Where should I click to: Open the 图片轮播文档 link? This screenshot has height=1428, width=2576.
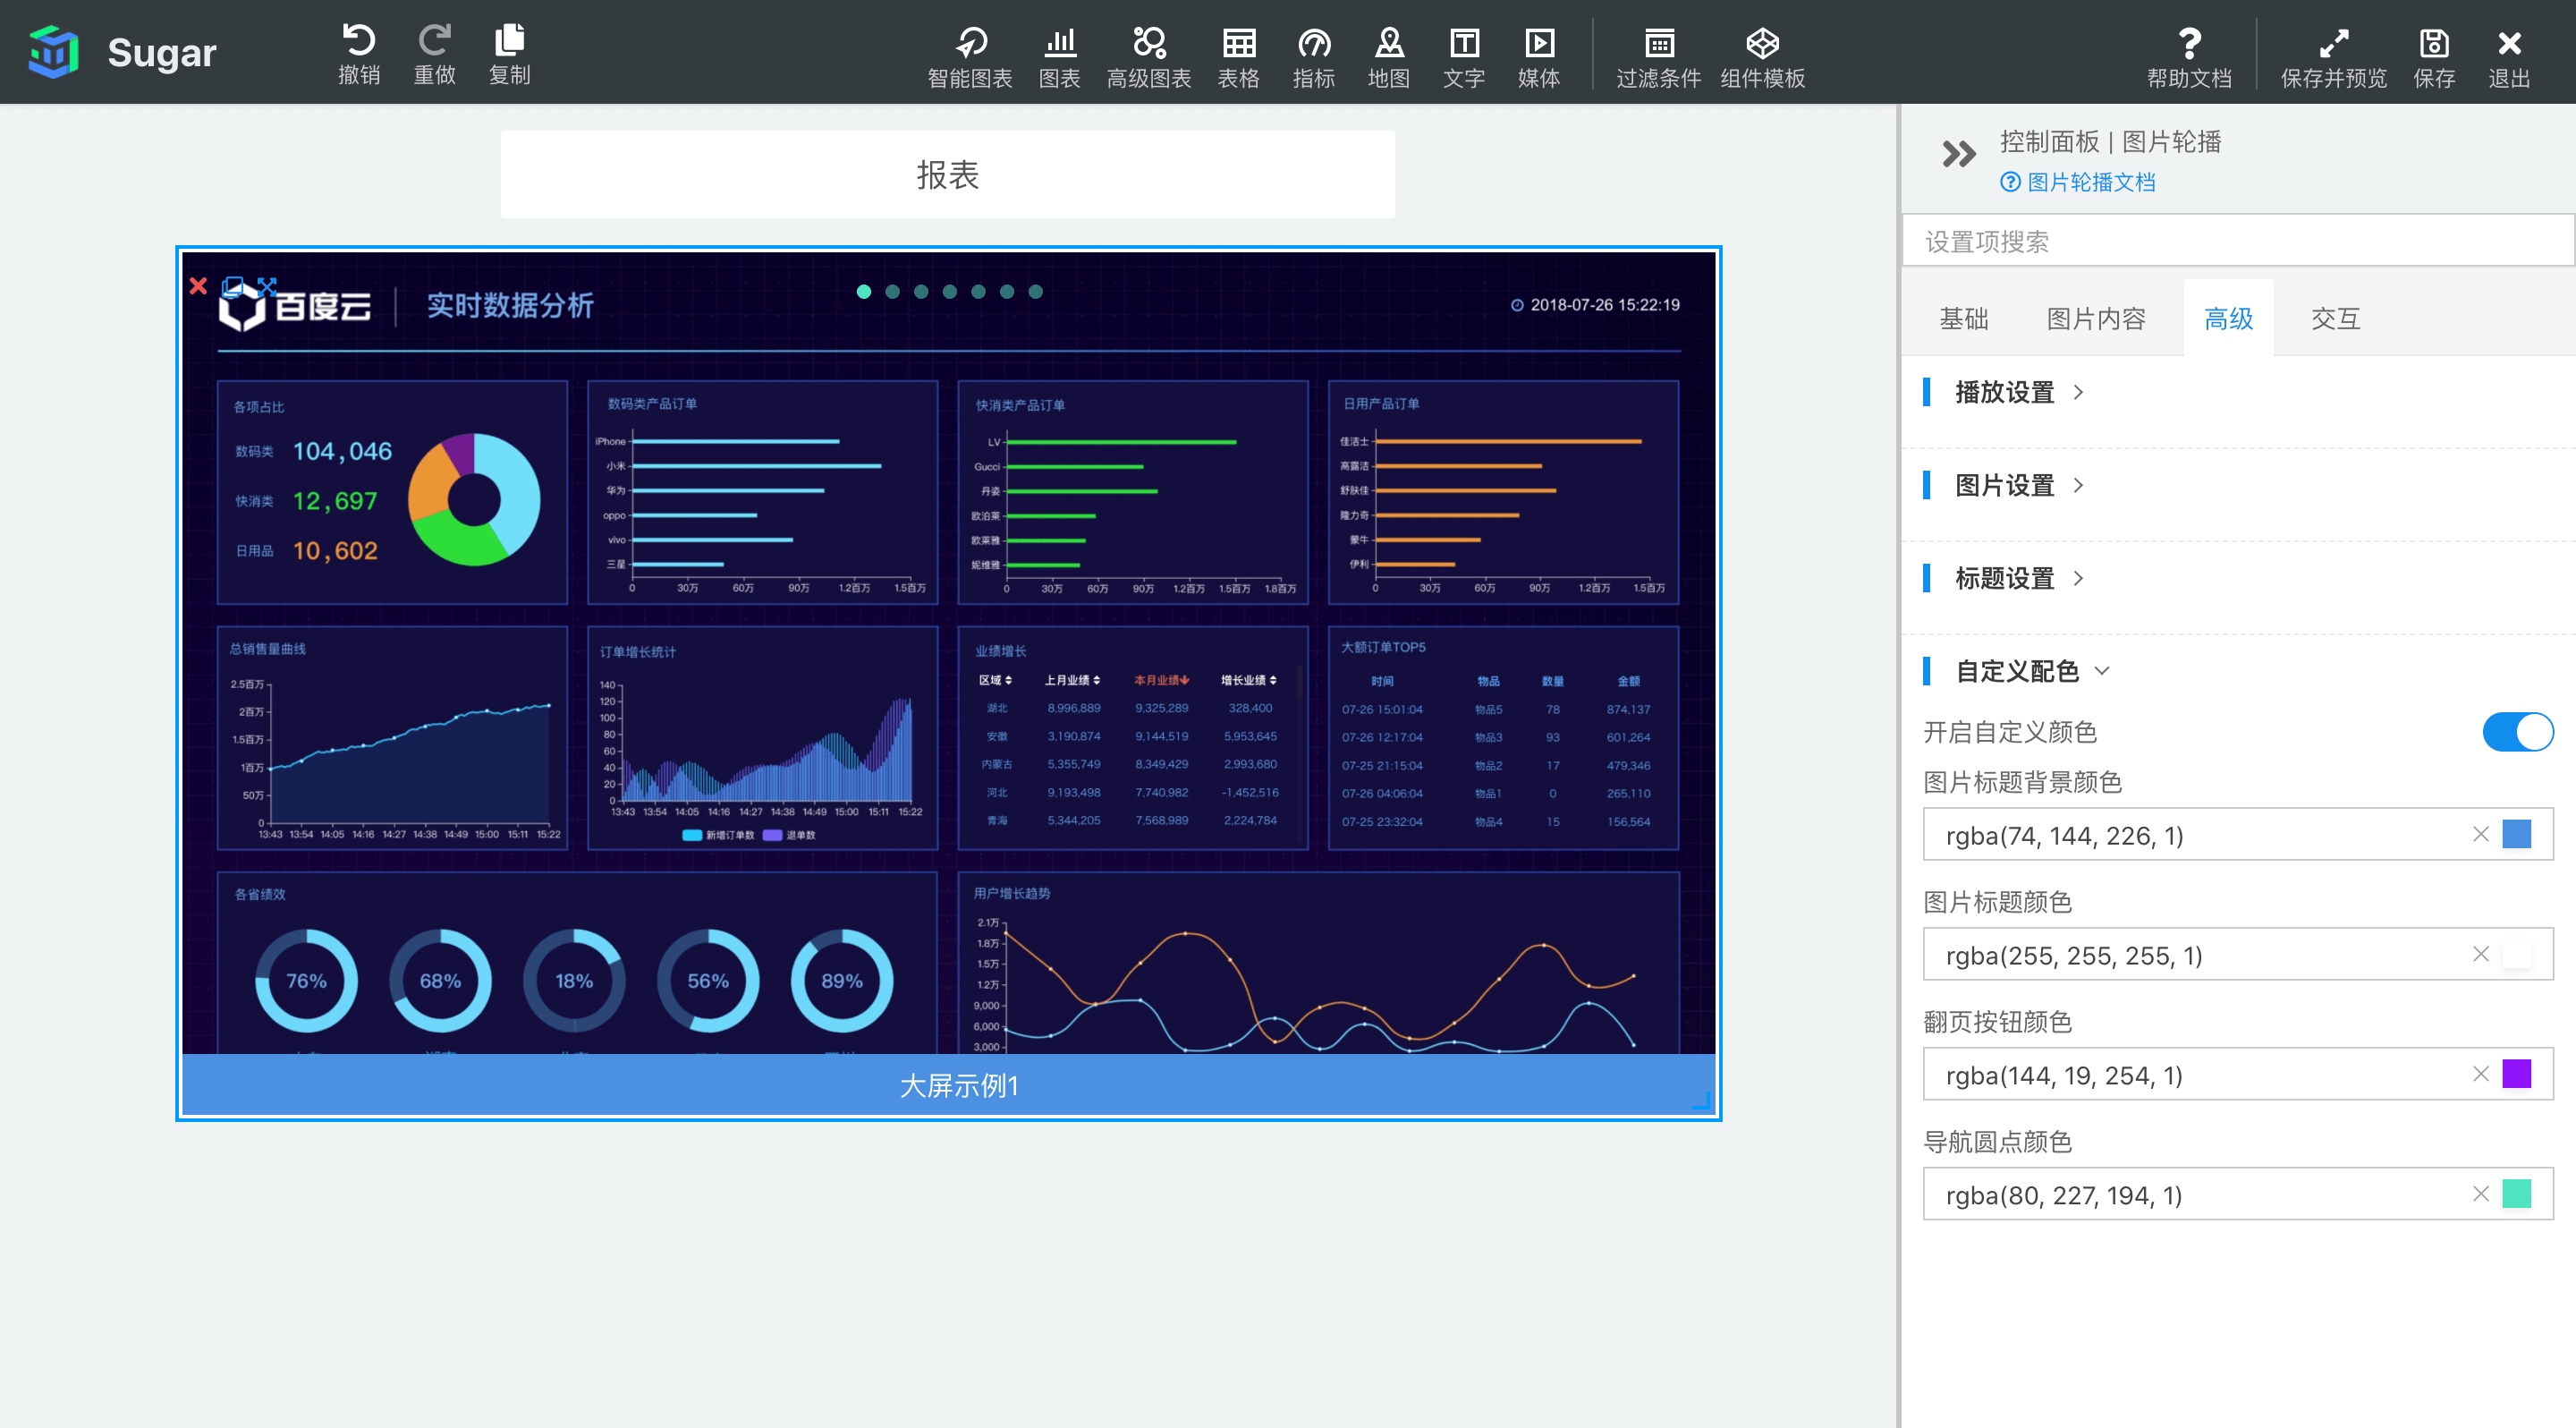coord(2078,182)
